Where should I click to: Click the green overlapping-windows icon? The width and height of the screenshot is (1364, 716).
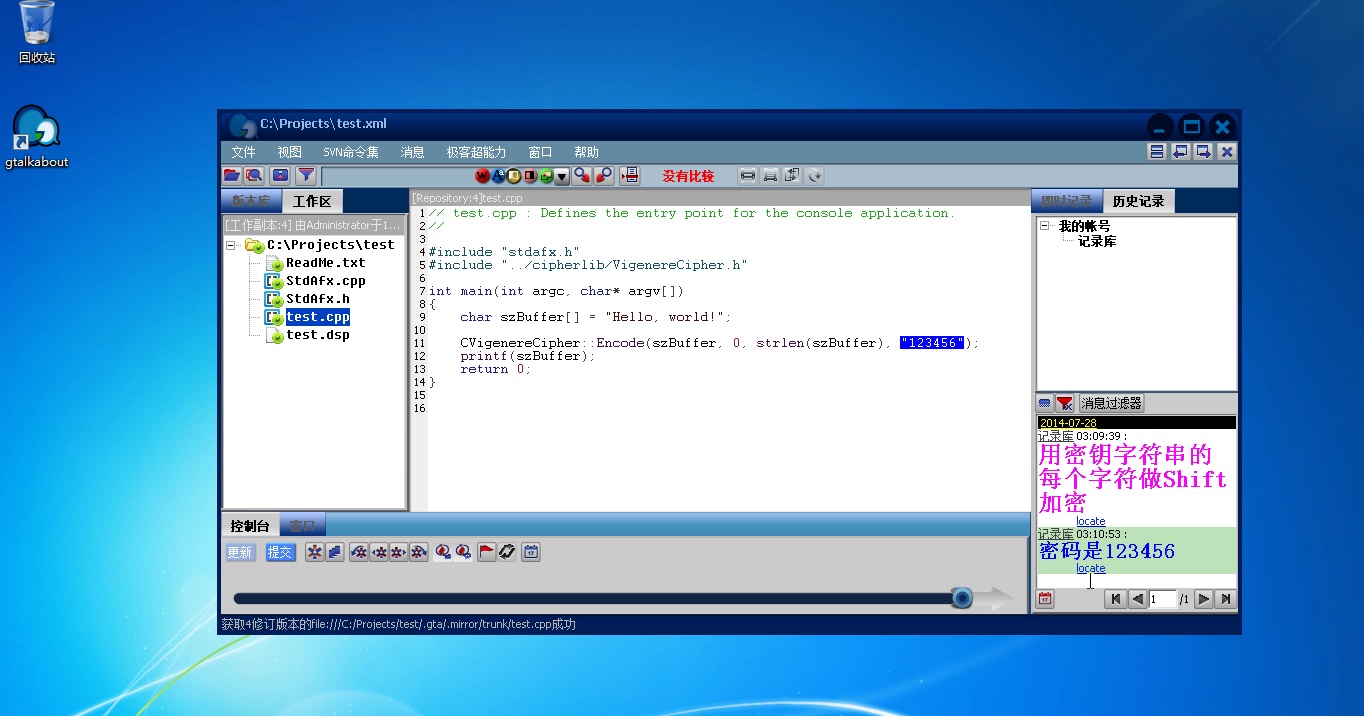tap(546, 176)
